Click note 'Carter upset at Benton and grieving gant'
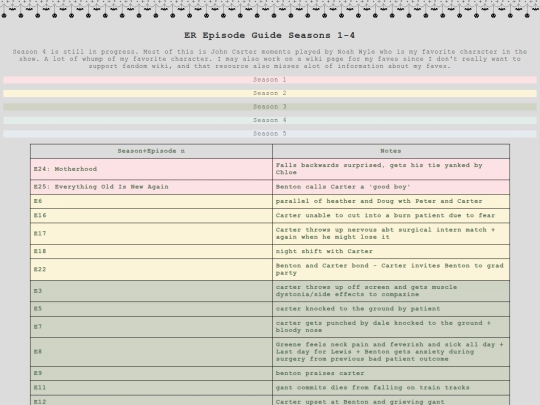The width and height of the screenshot is (540, 405). click(391, 401)
